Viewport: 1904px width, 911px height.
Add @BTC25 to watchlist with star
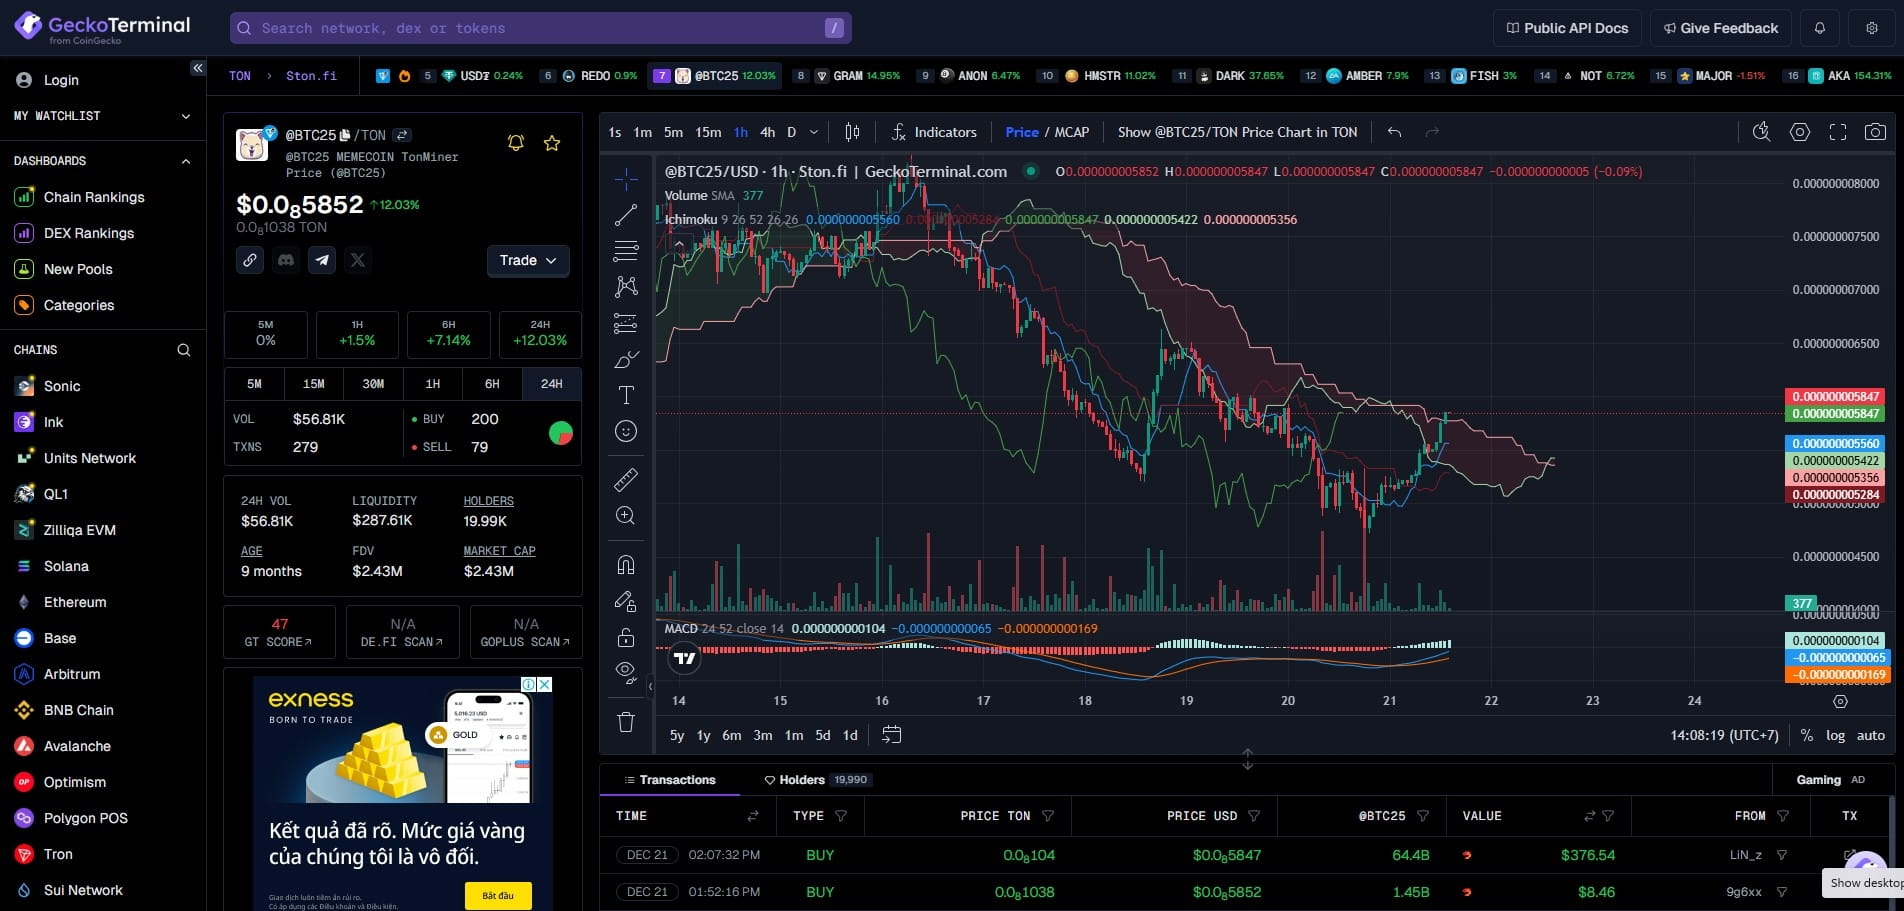coord(552,143)
